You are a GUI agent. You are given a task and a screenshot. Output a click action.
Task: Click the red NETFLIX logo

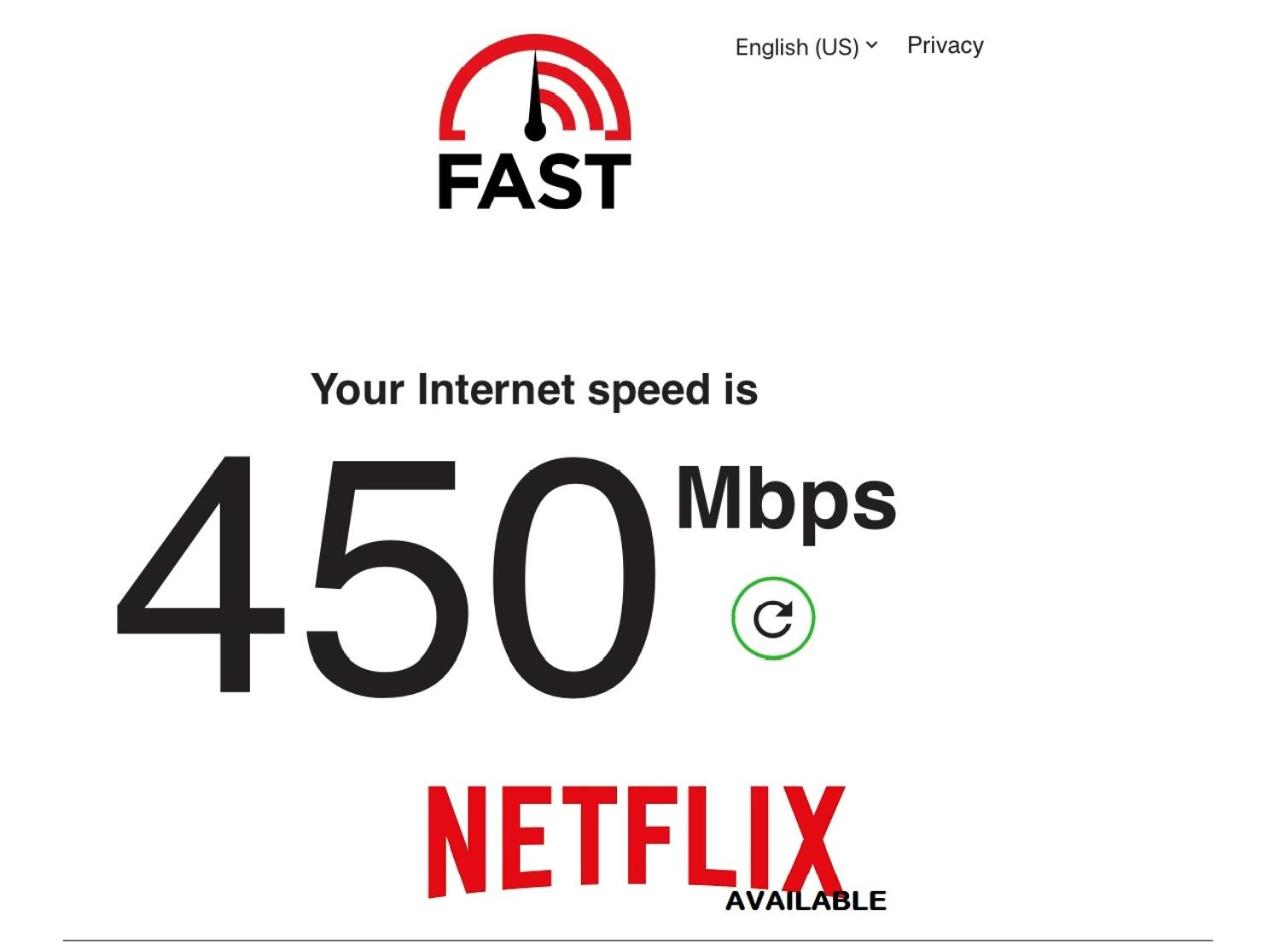[637, 841]
